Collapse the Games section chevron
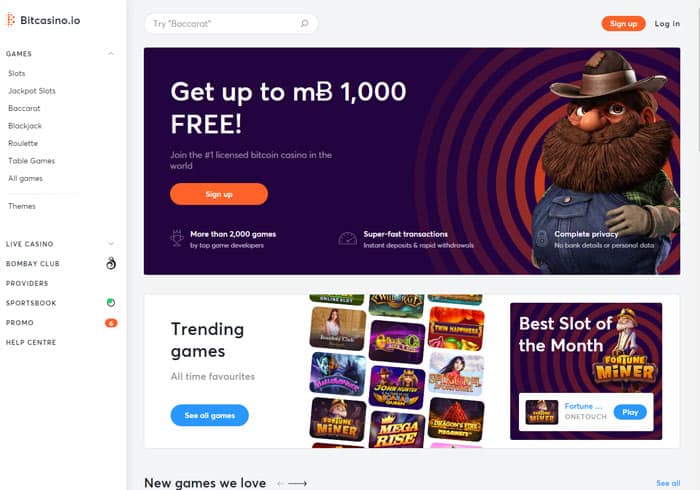700x490 pixels. pos(111,54)
